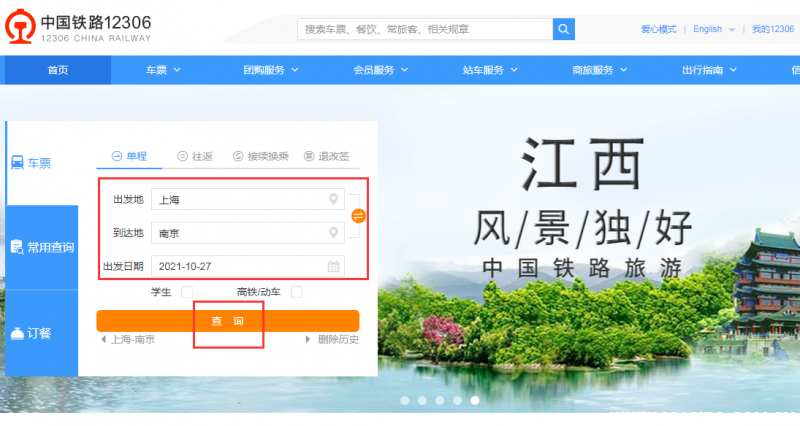This screenshot has width=800, height=426.
Task: Click the orange swap stations icon
Action: coord(358,216)
